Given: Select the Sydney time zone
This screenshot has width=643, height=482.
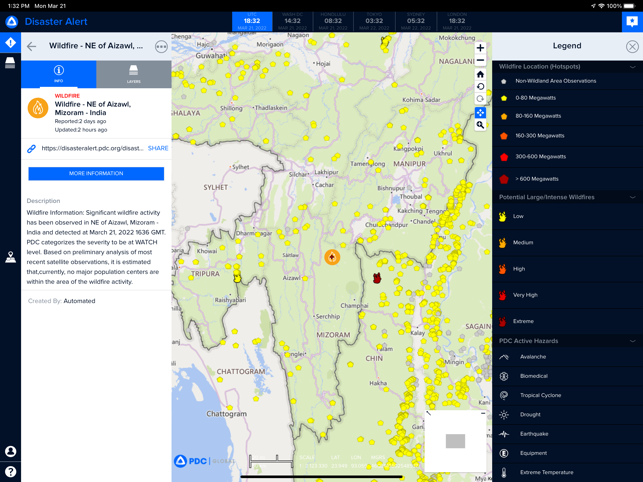Looking at the screenshot, I should click(x=415, y=21).
